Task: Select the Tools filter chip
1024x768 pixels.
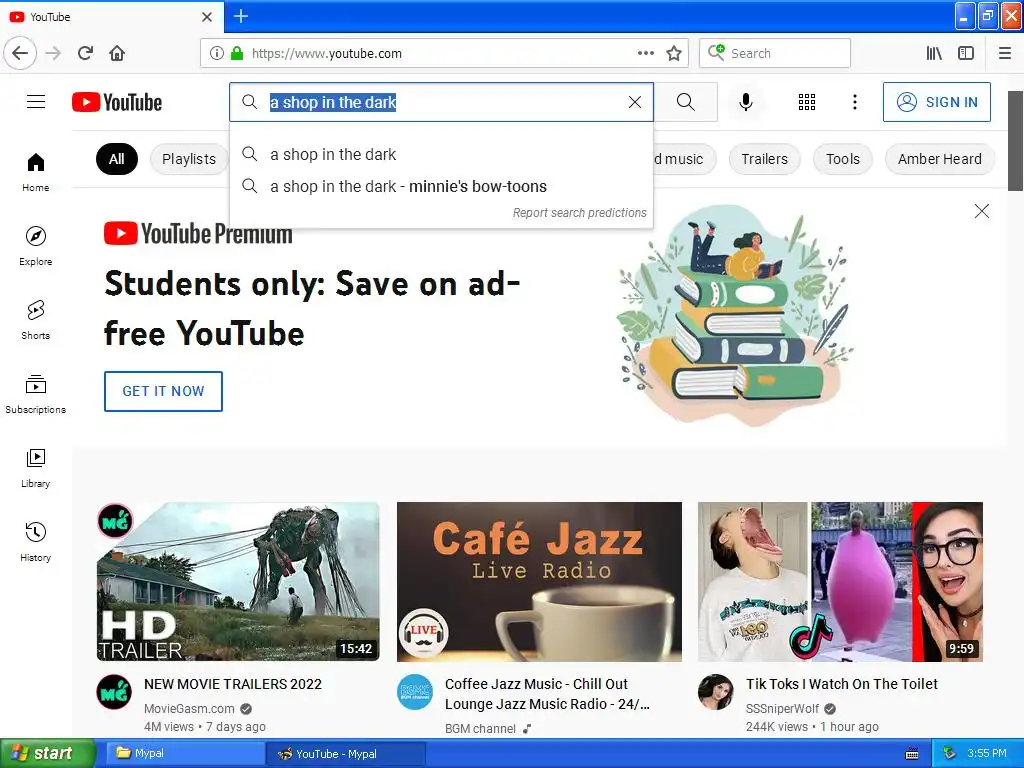Action: (x=843, y=159)
